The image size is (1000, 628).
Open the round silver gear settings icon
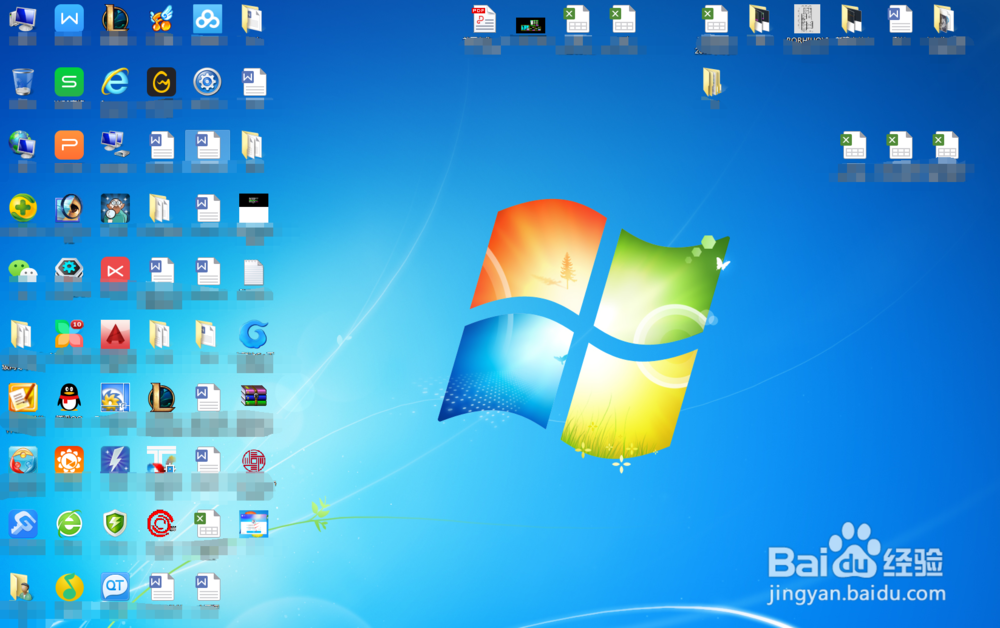point(207,82)
